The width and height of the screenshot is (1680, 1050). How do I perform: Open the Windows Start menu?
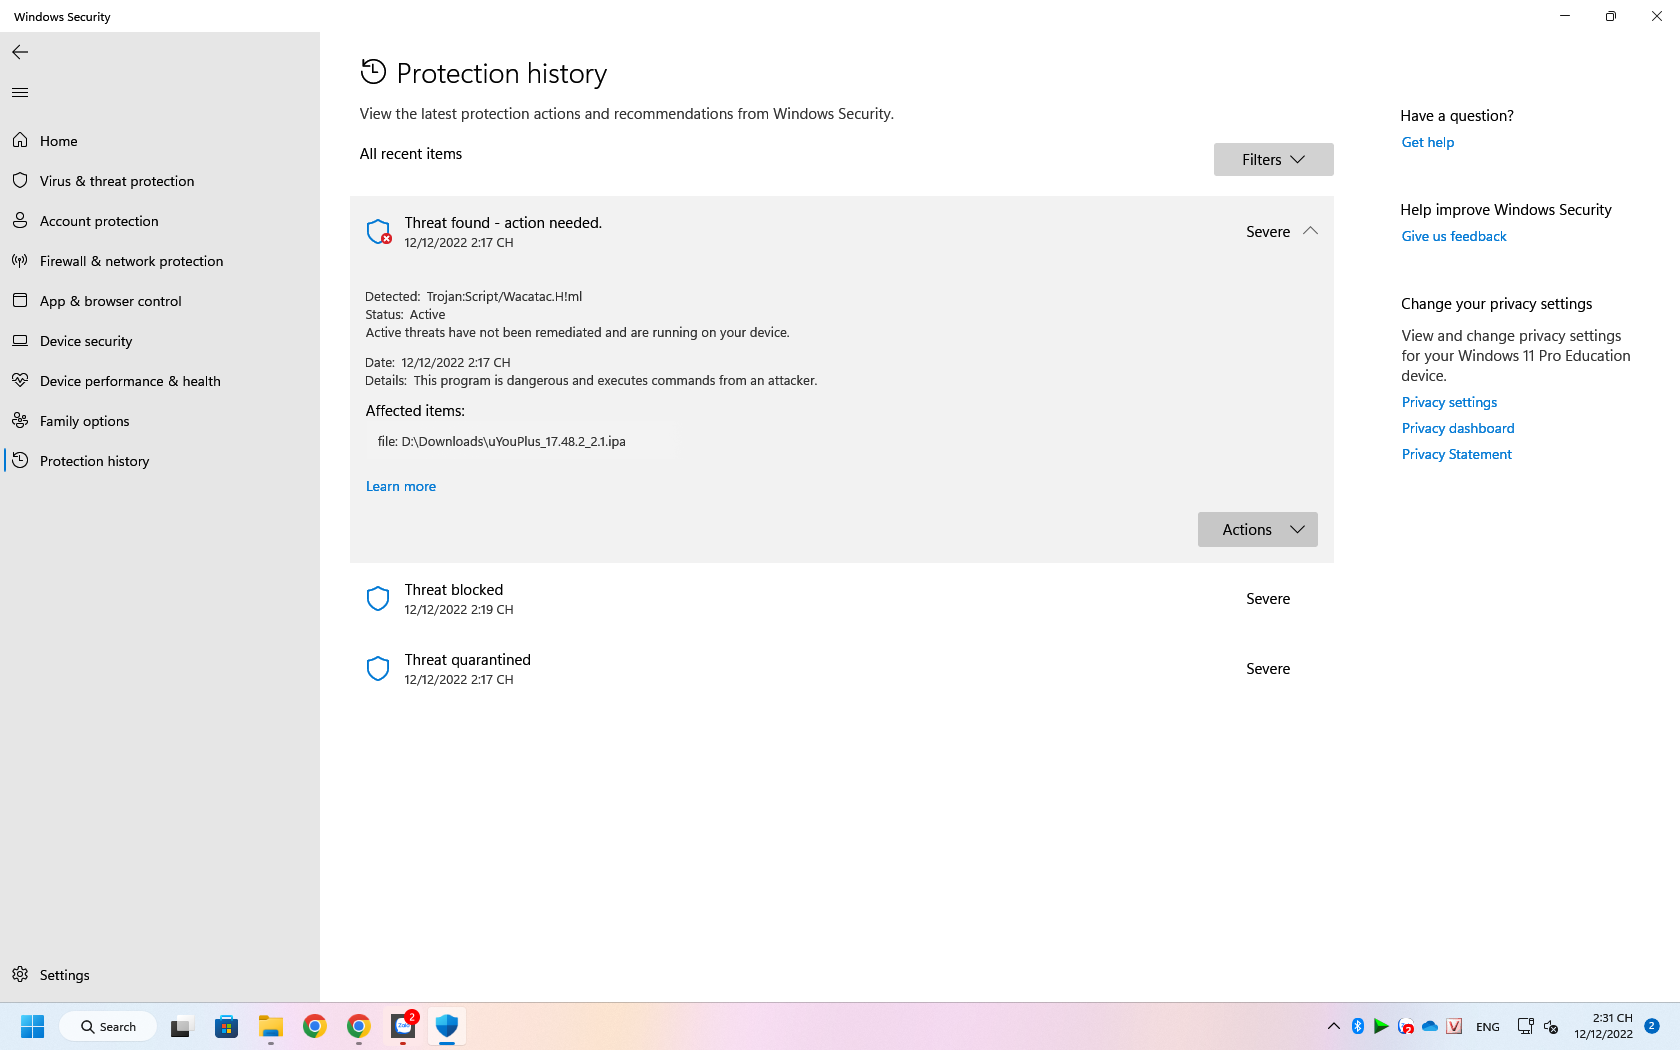pyautogui.click(x=33, y=1026)
